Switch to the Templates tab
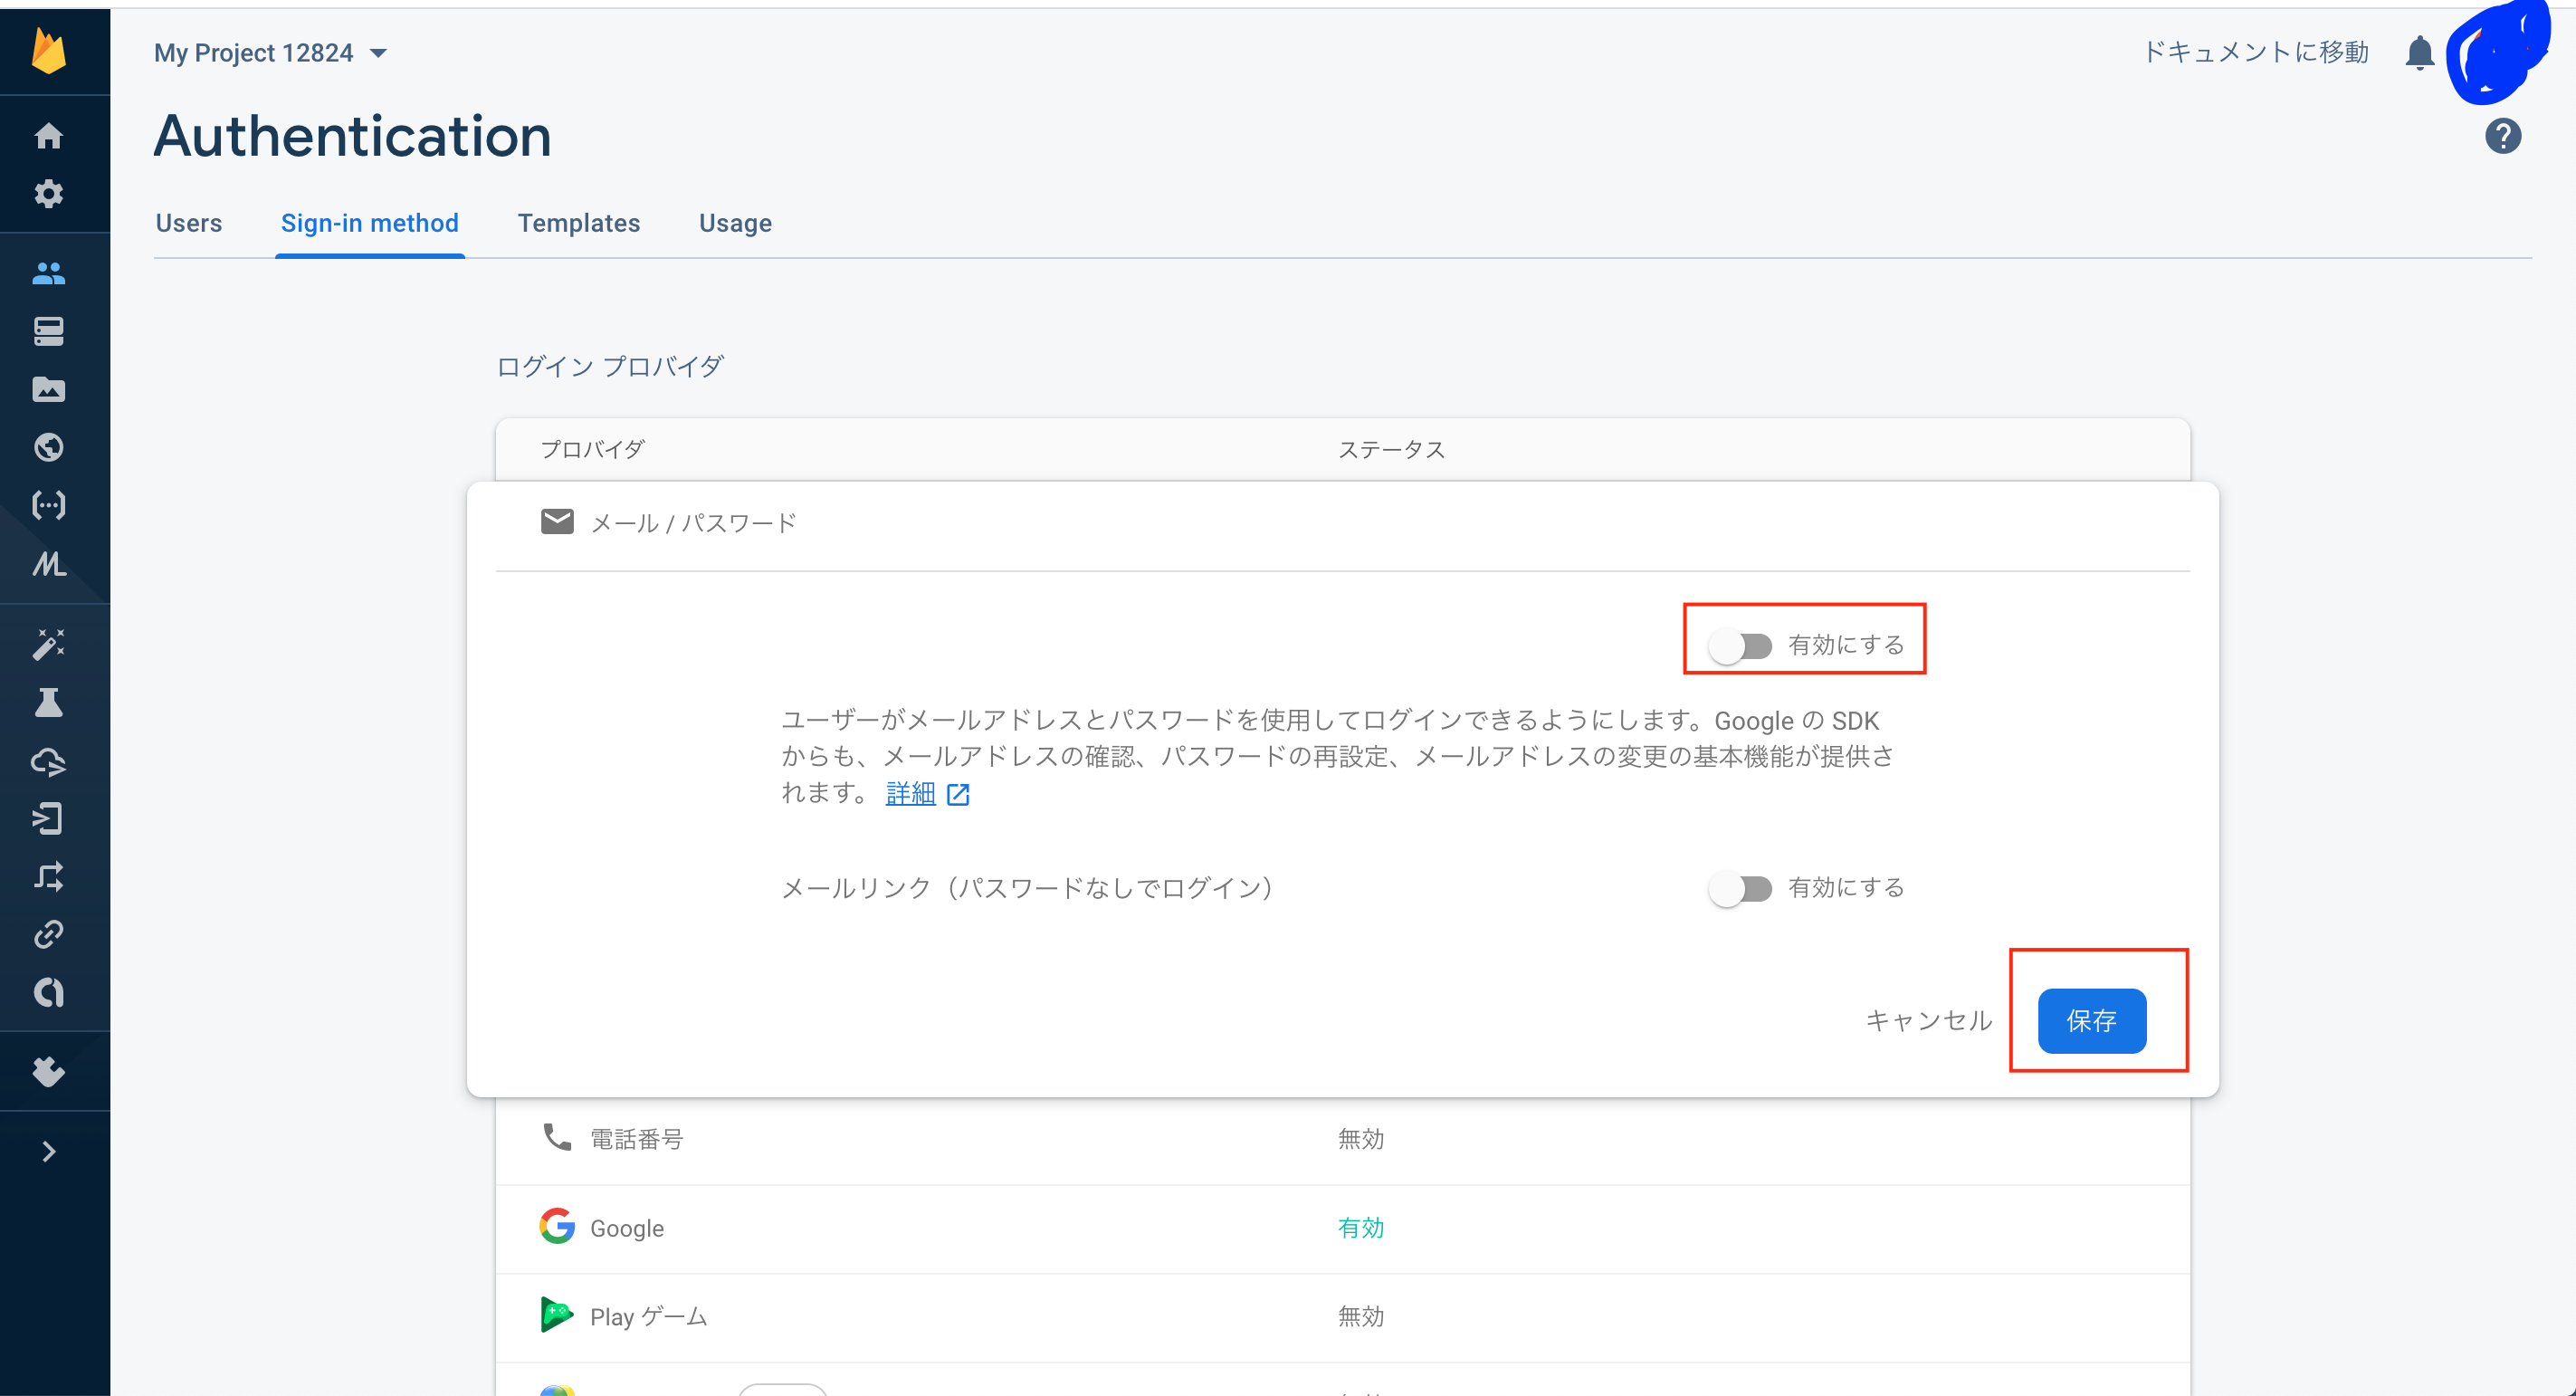 579,223
